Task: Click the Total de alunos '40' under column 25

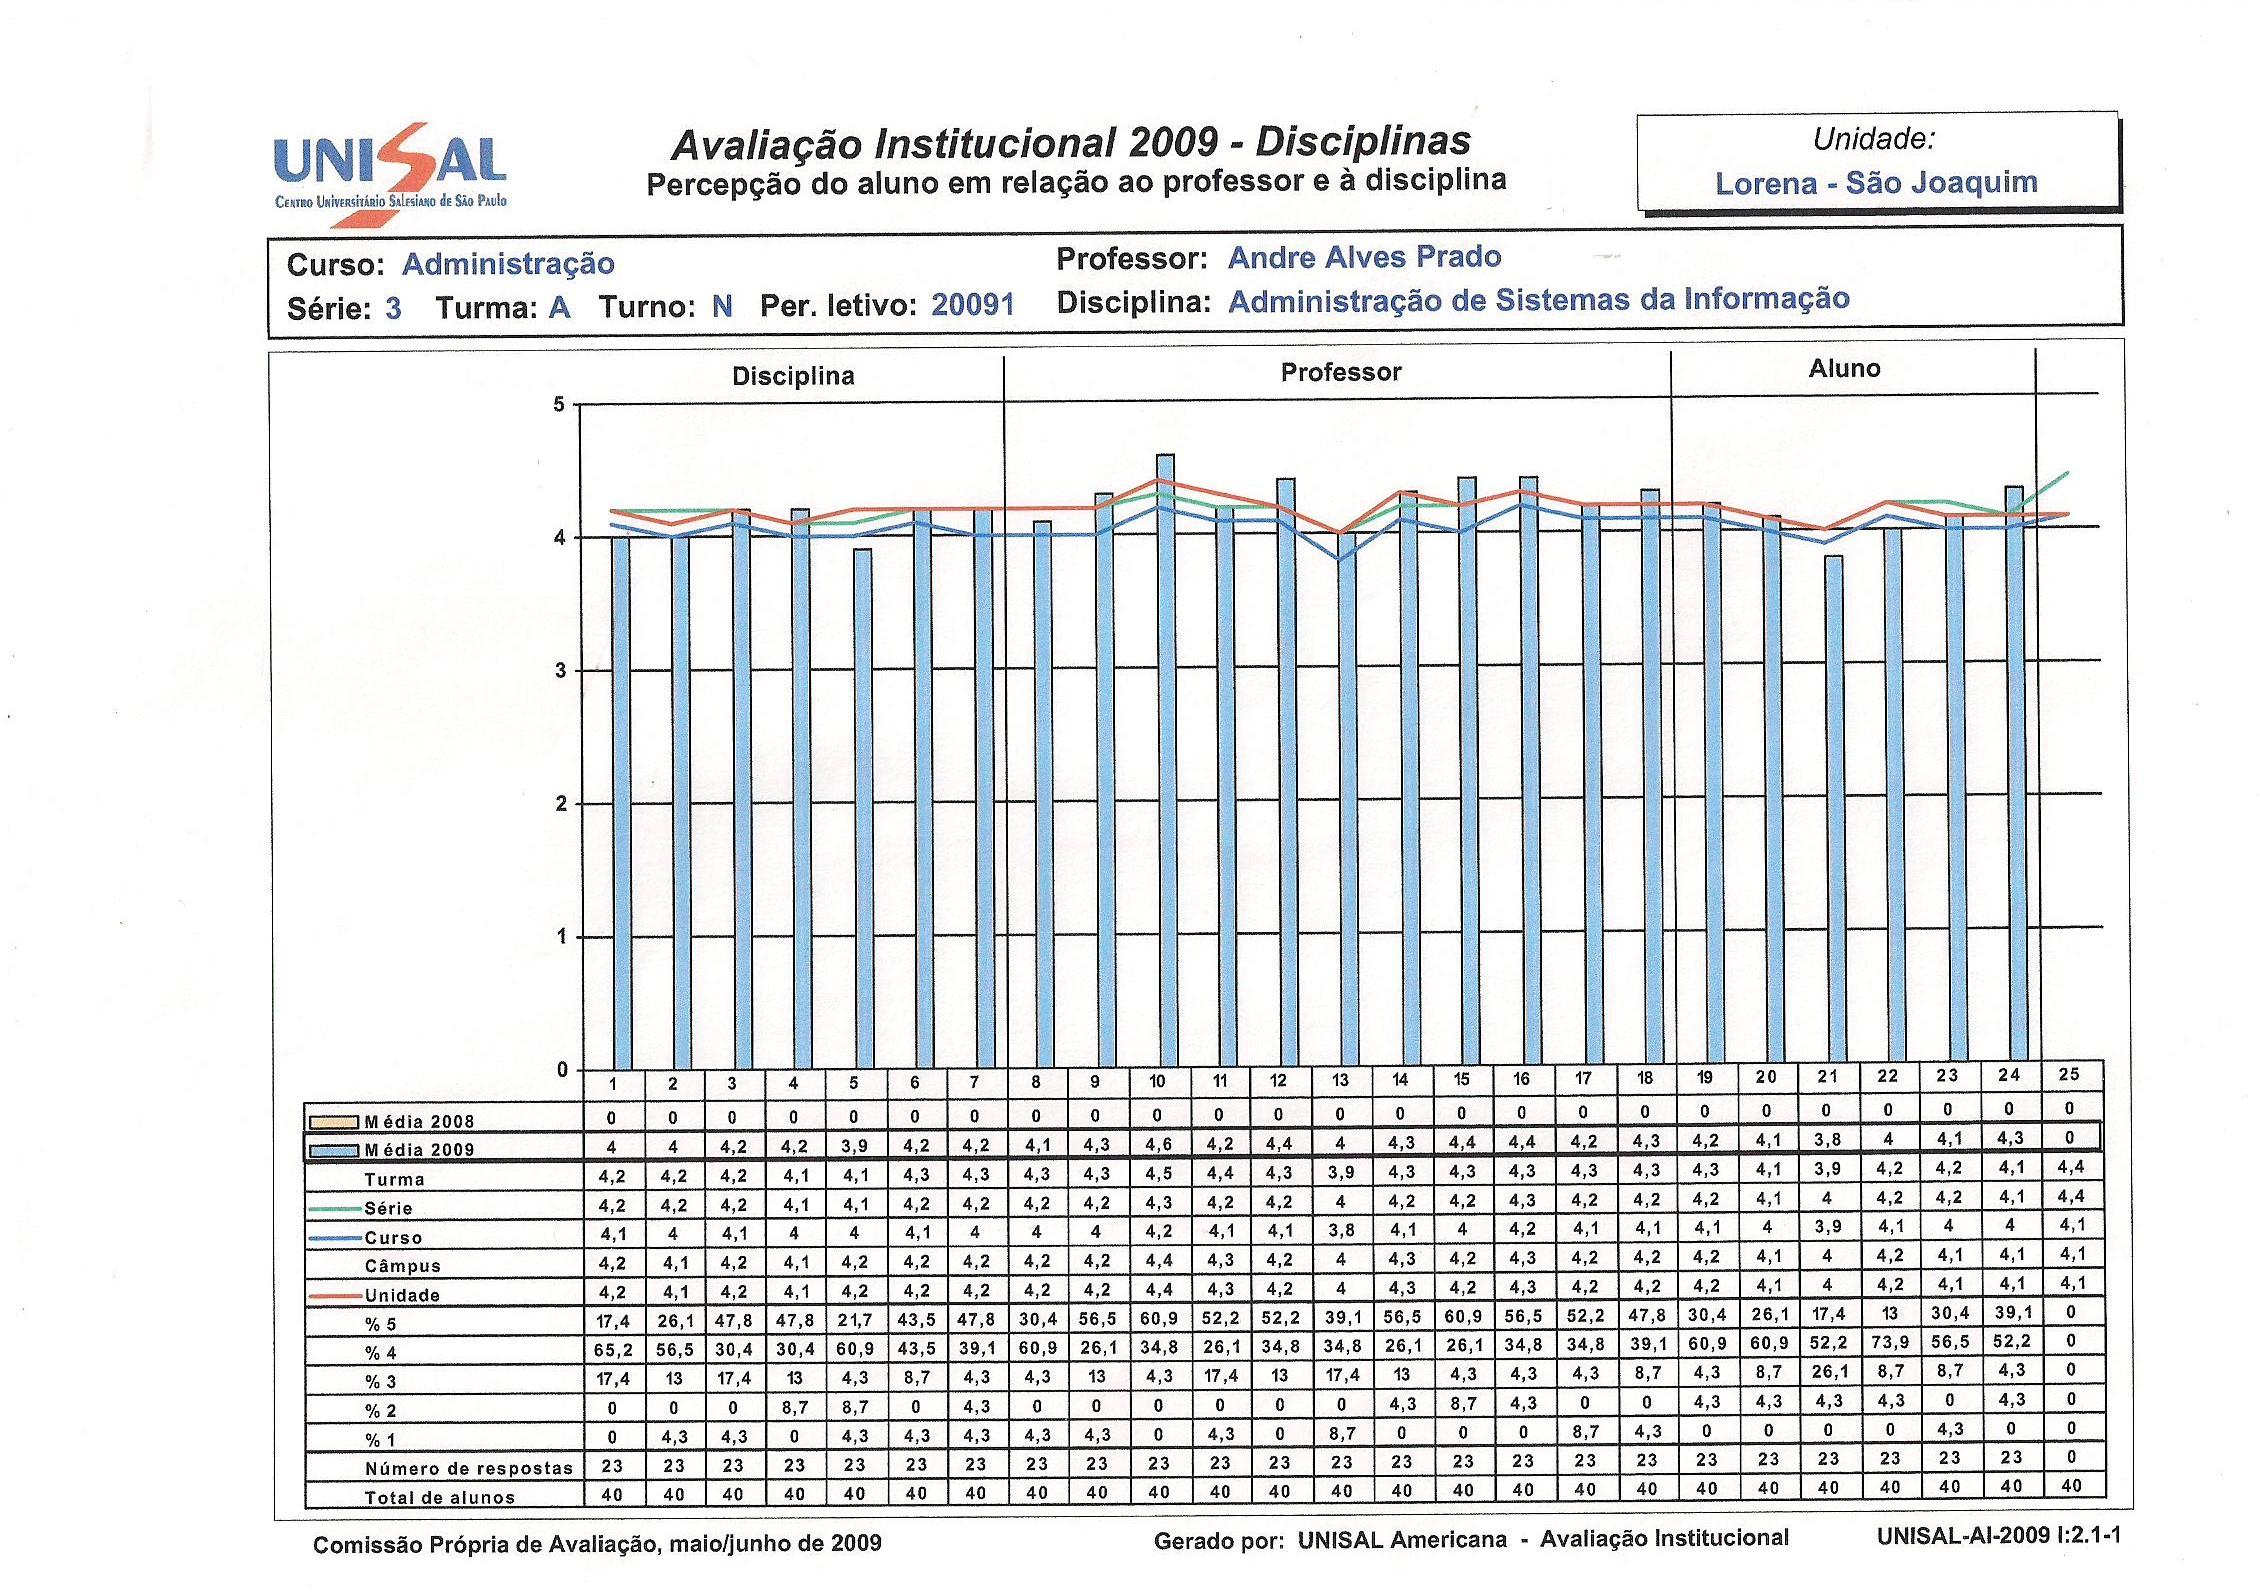Action: point(2071,1485)
